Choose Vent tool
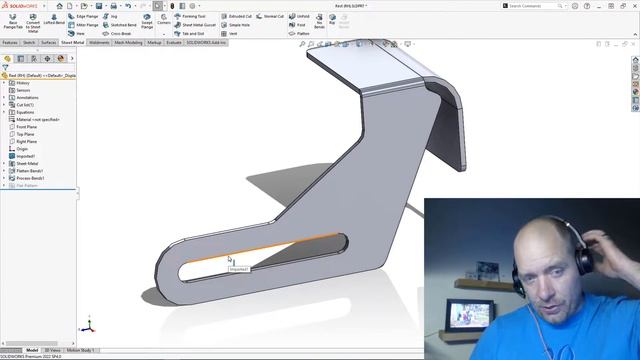 tap(229, 33)
